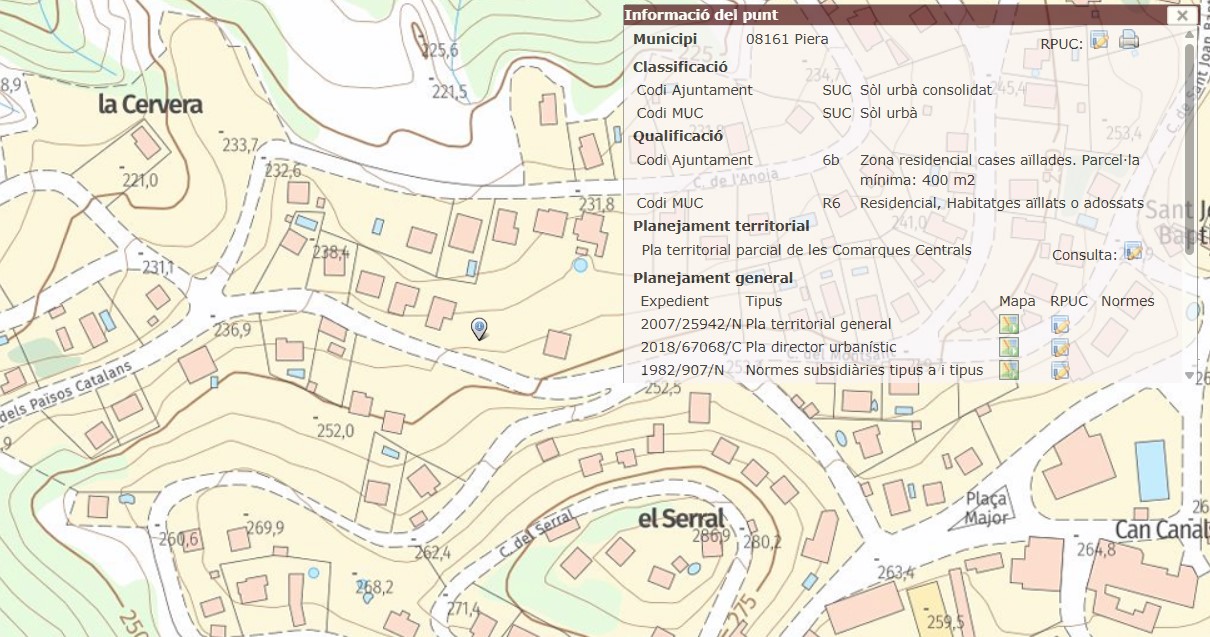The image size is (1210, 637).
Task: Click the info panel scrollbar down arrow
Action: click(1189, 375)
